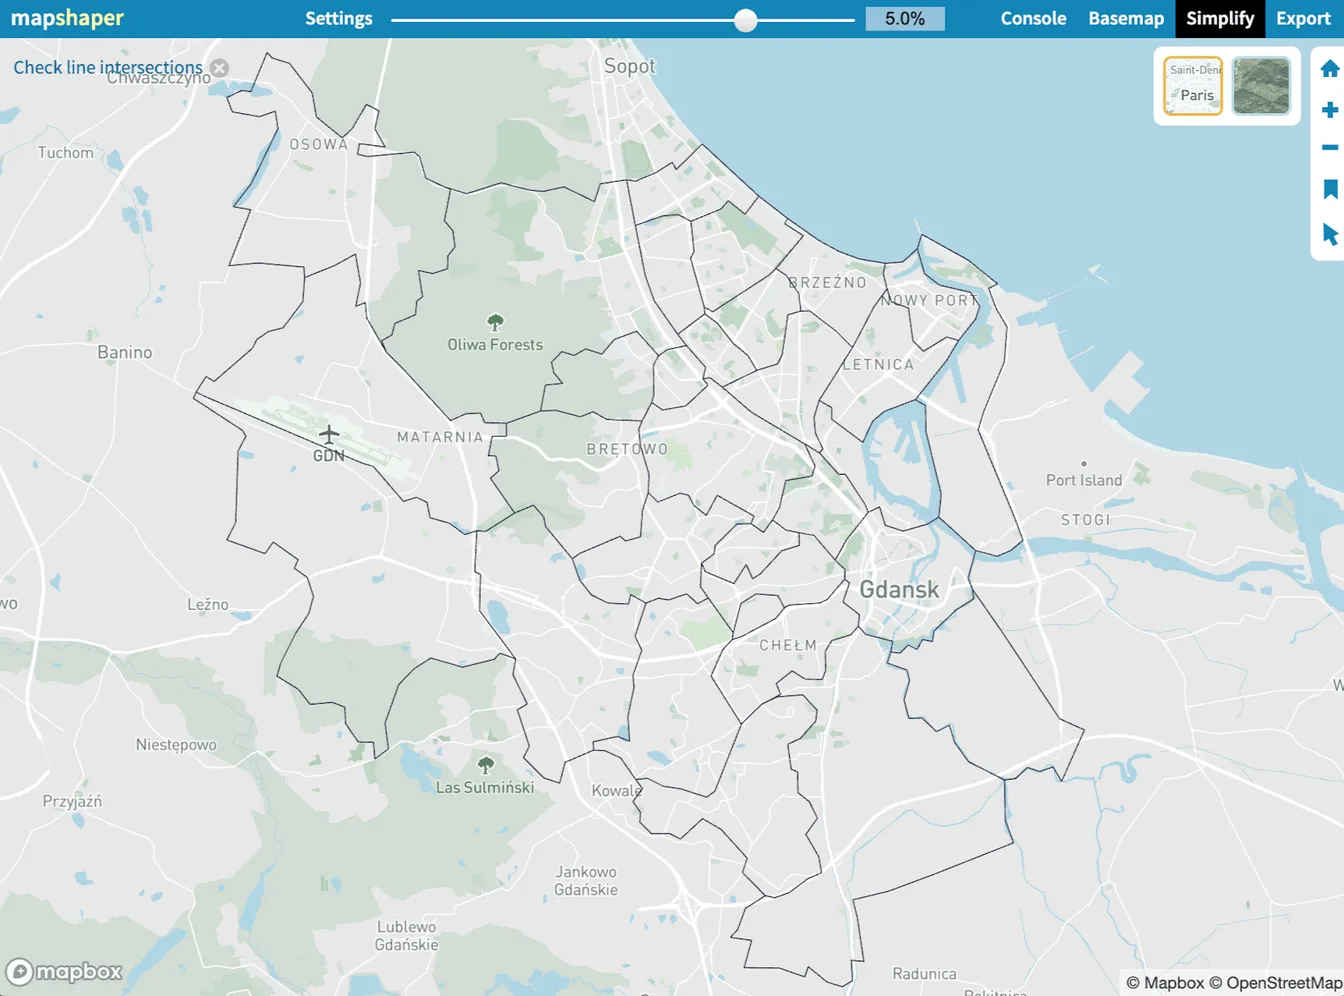1344x996 pixels.
Task: Click the BRZEŹNO district label
Action: 827,282
